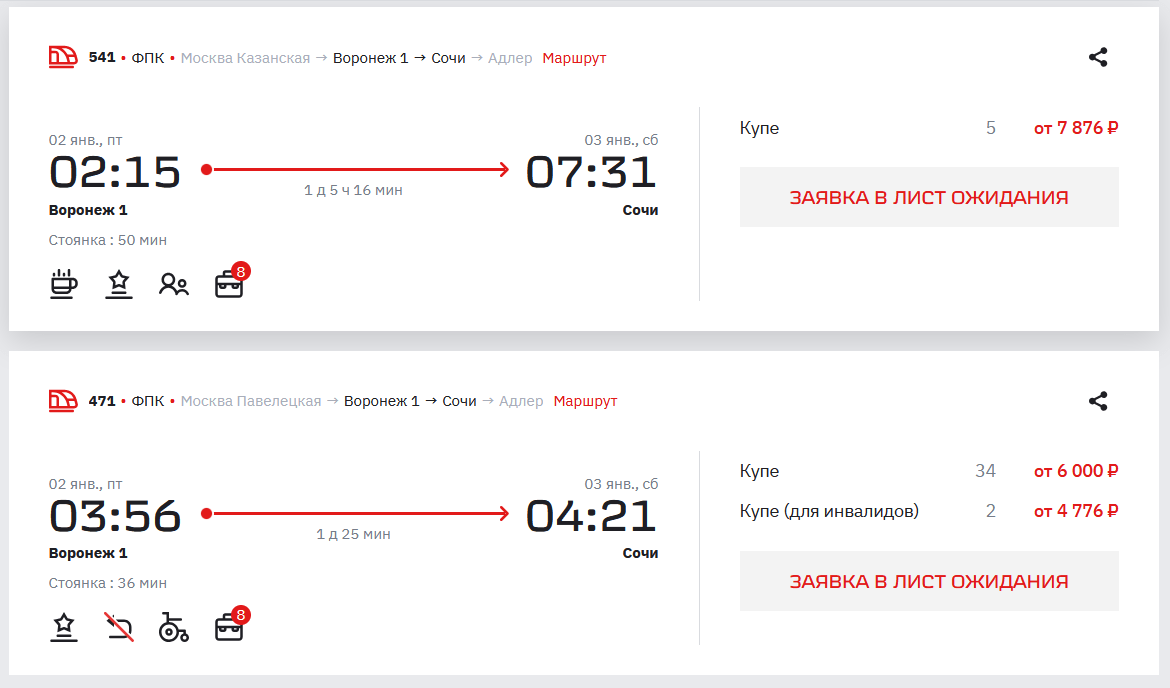This screenshot has width=1170, height=688.
Task: Click the hot drinks cup icon, train 541
Action: pyautogui.click(x=64, y=284)
